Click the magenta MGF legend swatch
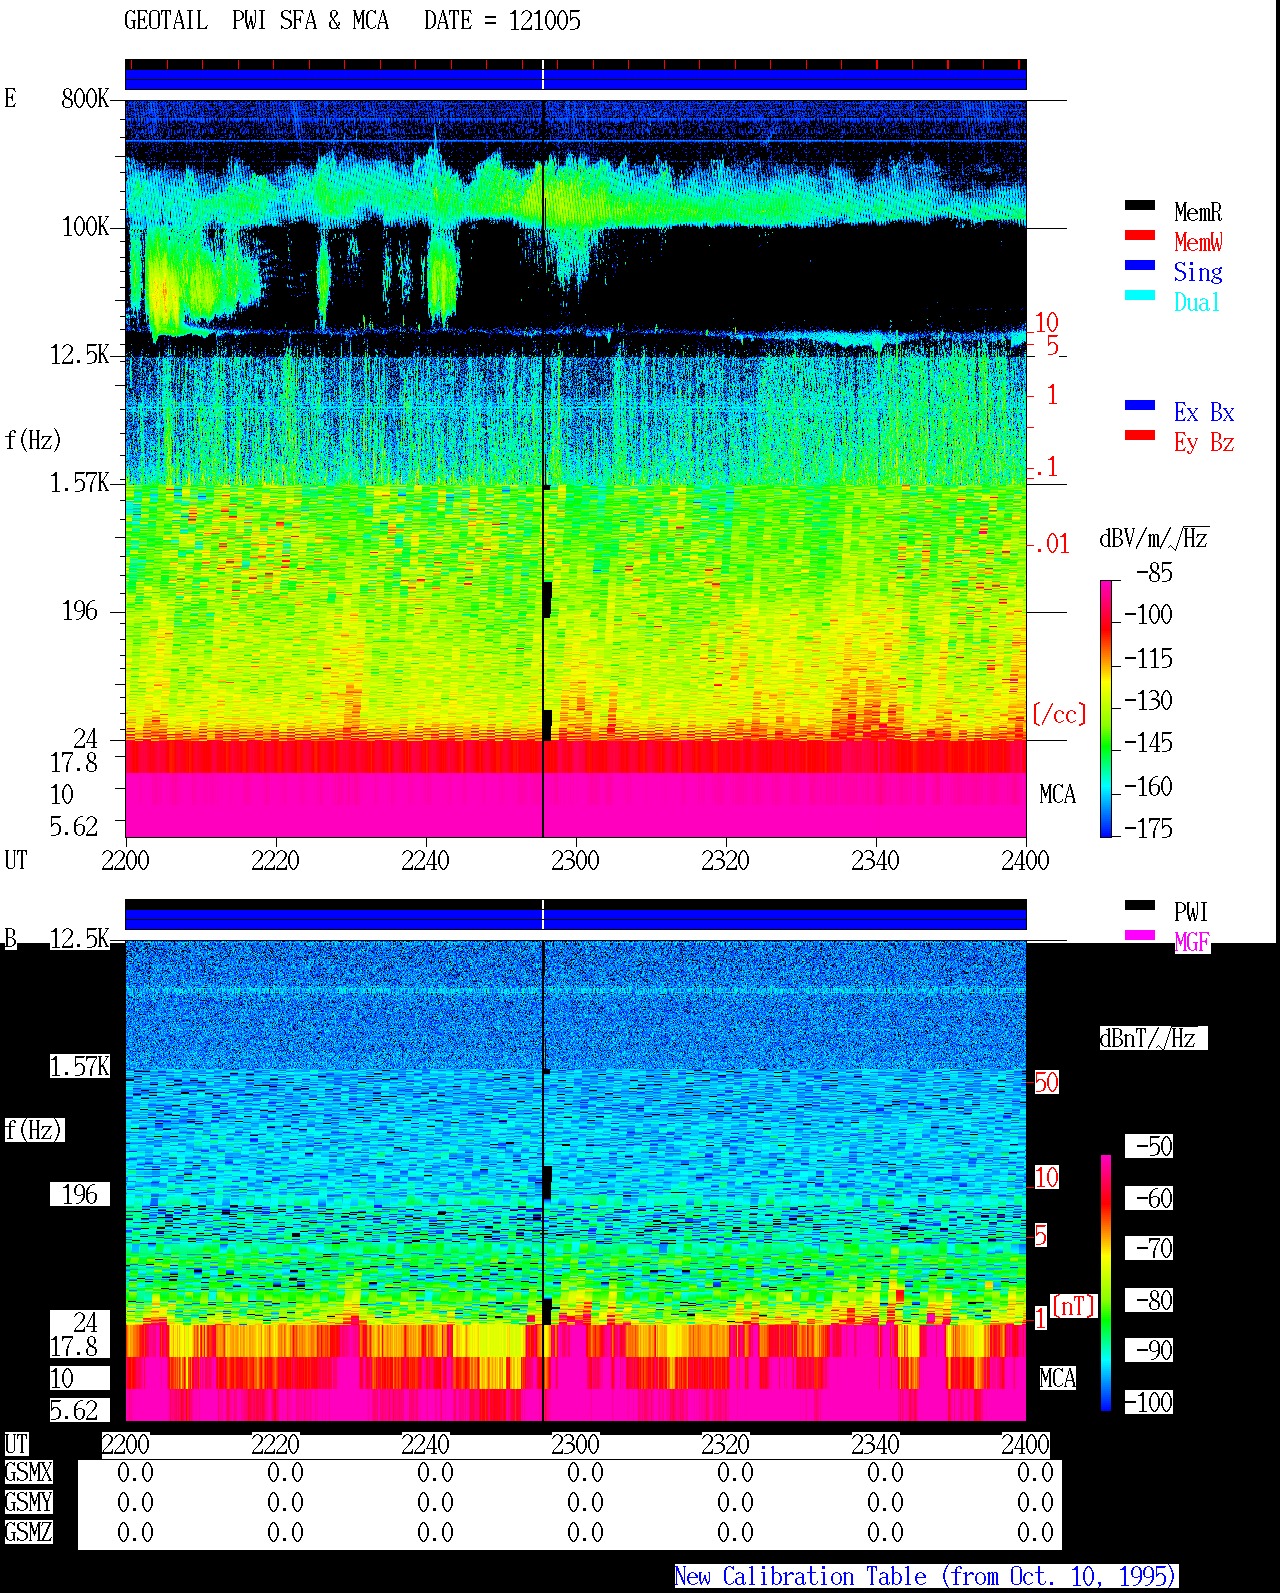Screen dimensions: 1280x1593 pyautogui.click(x=1140, y=936)
